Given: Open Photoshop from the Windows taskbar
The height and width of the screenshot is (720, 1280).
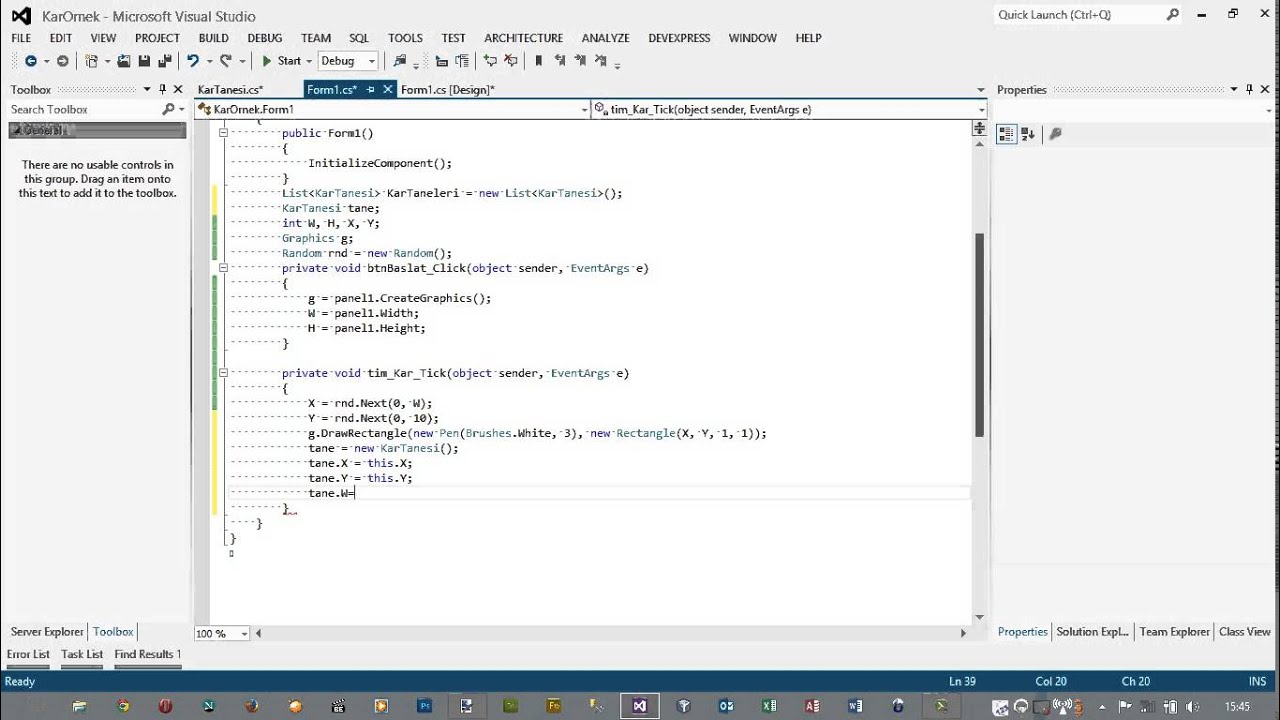Looking at the screenshot, I should 424,705.
